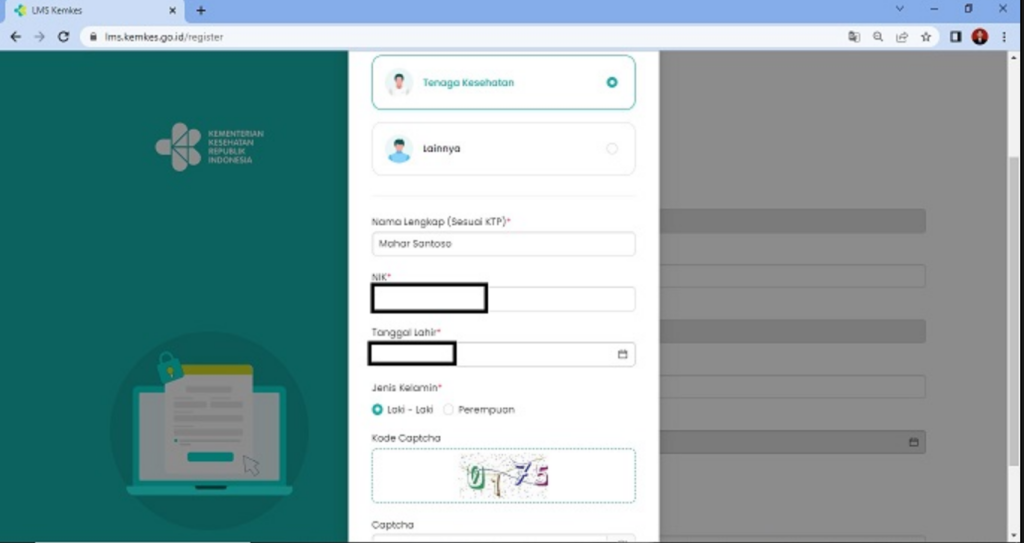
Task: Click the browser back arrow
Action: click(x=15, y=36)
